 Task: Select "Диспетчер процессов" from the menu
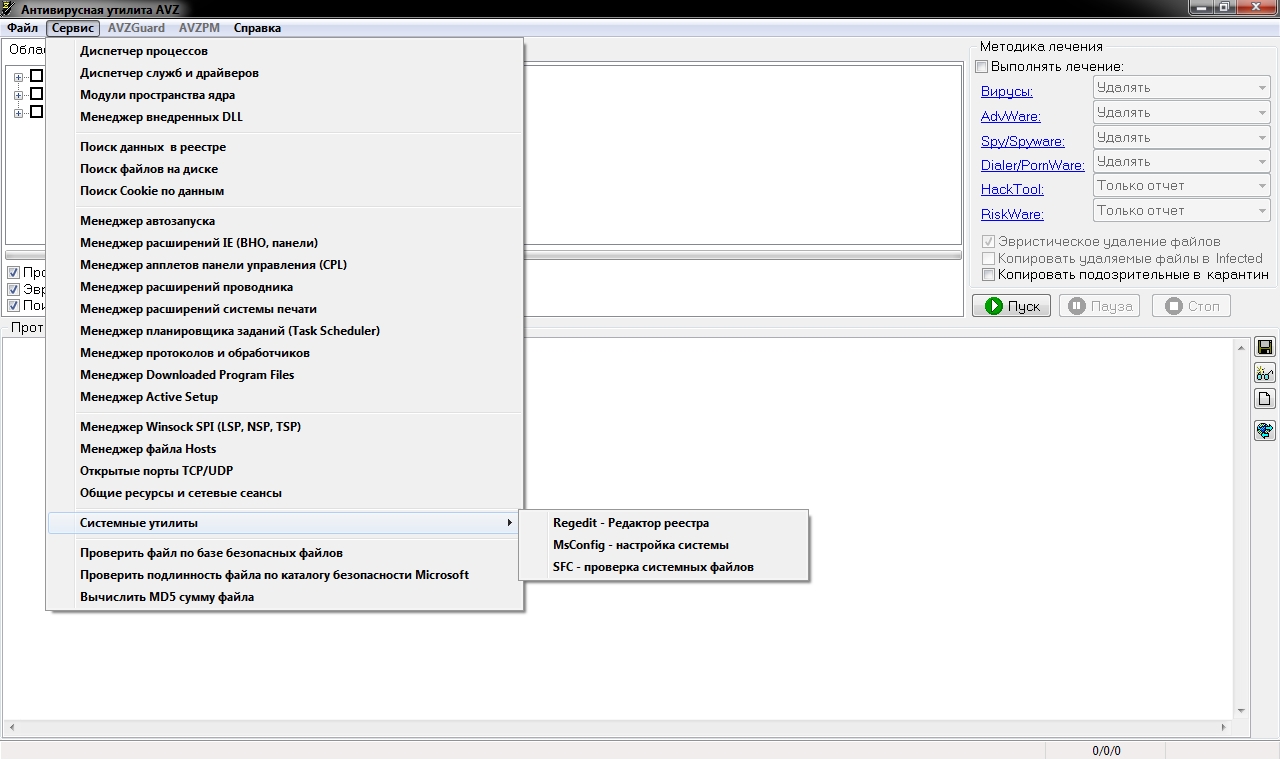285,51
